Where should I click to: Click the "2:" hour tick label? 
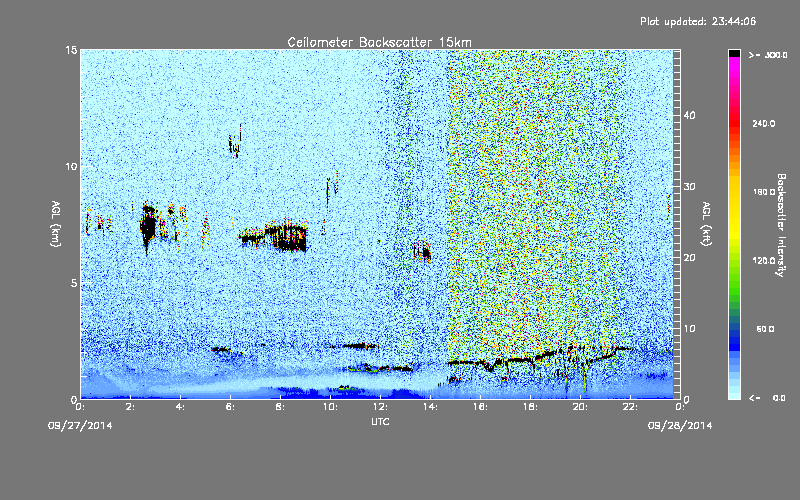[131, 407]
